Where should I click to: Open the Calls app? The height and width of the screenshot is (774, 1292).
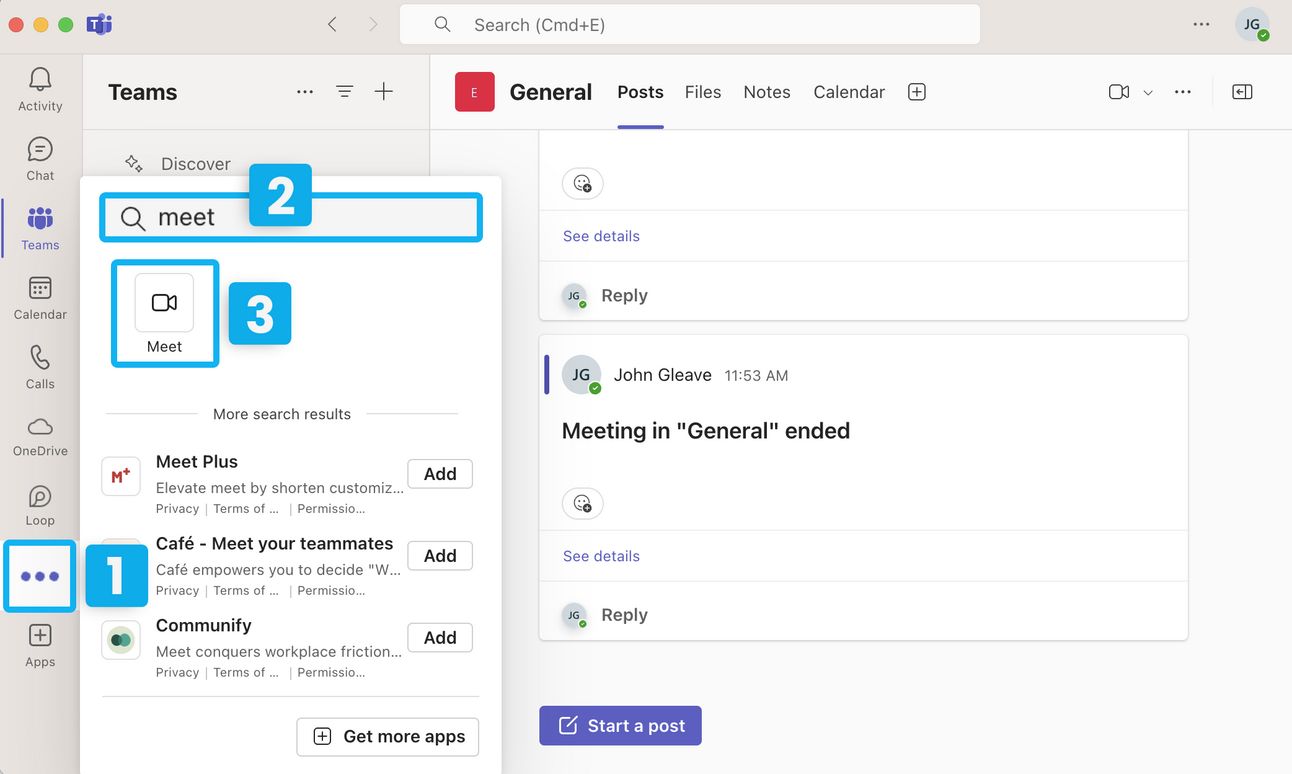pyautogui.click(x=40, y=367)
